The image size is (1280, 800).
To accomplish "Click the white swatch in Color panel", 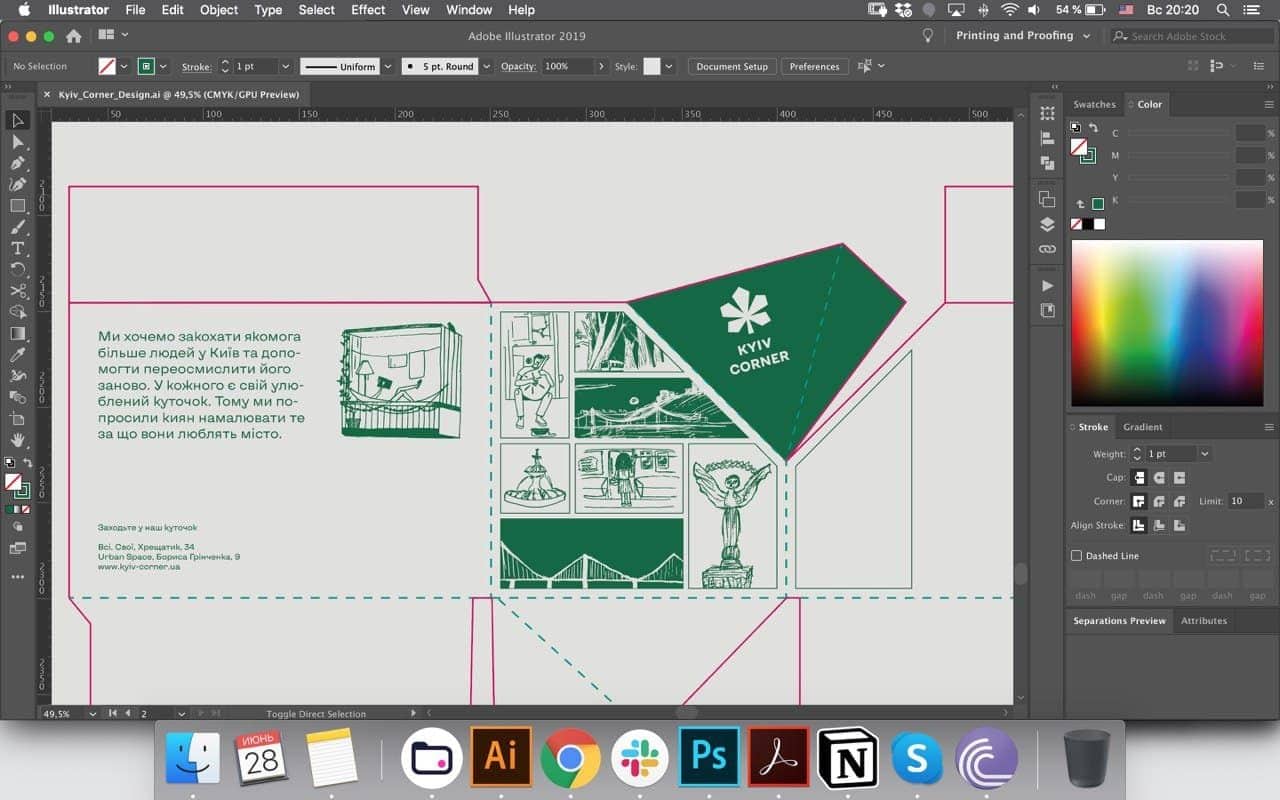I will click(x=1099, y=224).
